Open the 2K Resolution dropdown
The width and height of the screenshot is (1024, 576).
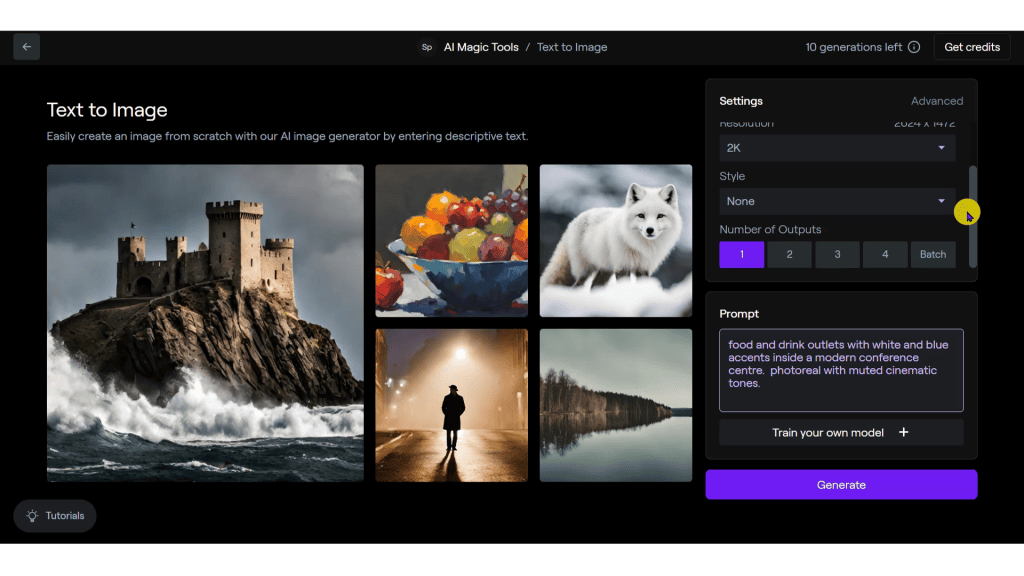pyautogui.click(x=837, y=147)
